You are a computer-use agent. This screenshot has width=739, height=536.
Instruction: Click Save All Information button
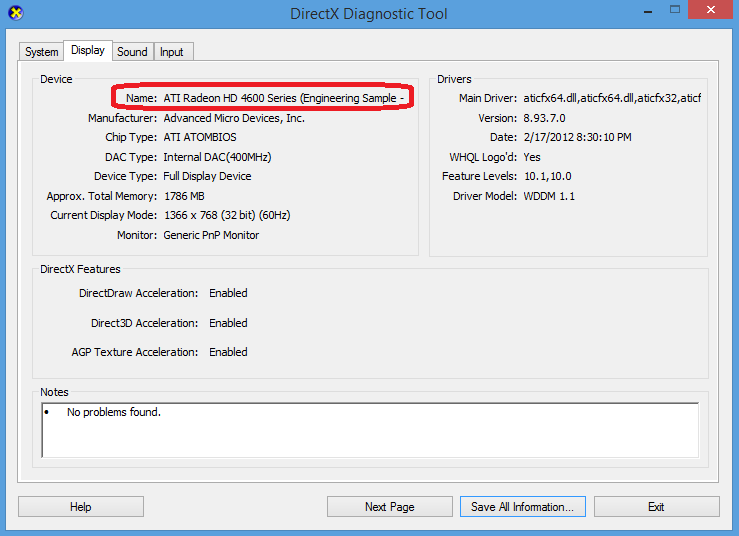(x=522, y=507)
